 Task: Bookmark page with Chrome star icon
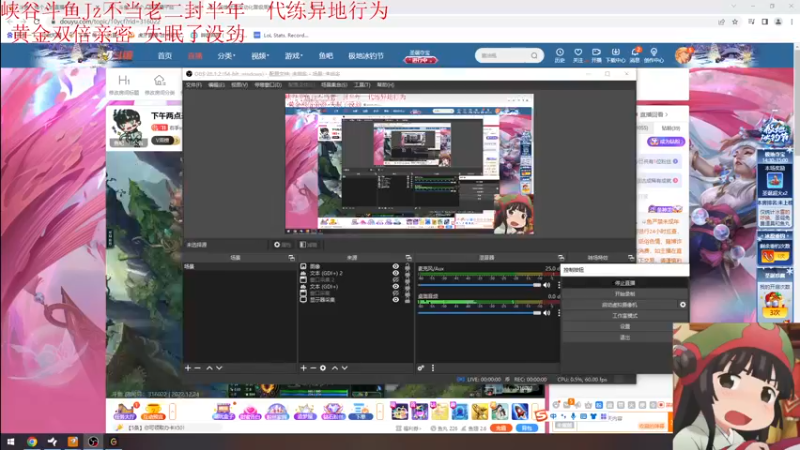[x=735, y=22]
